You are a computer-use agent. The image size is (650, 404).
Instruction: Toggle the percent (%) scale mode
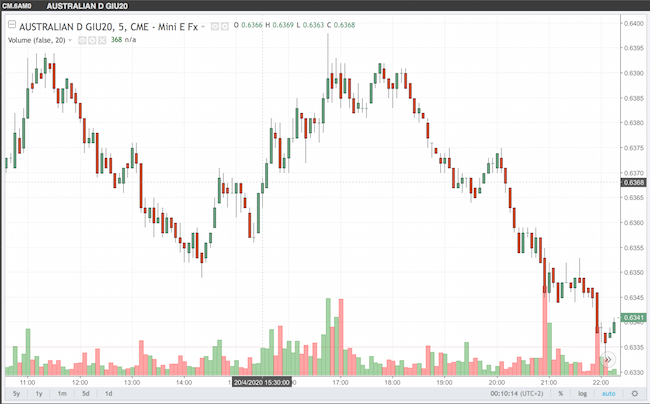[560, 394]
